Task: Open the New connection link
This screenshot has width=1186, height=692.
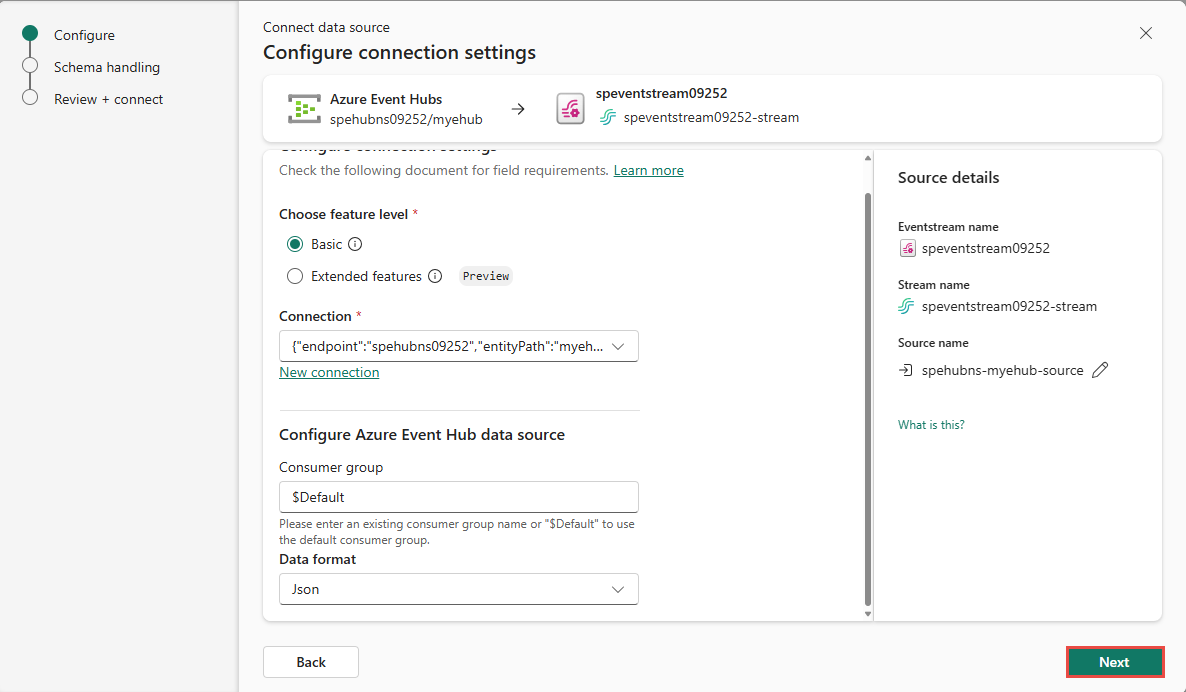Action: (329, 372)
